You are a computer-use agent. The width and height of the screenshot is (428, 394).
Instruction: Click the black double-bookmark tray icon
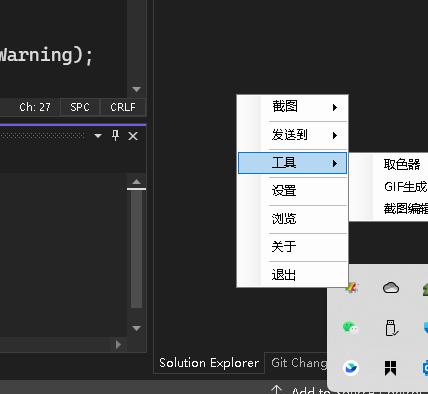(x=391, y=368)
